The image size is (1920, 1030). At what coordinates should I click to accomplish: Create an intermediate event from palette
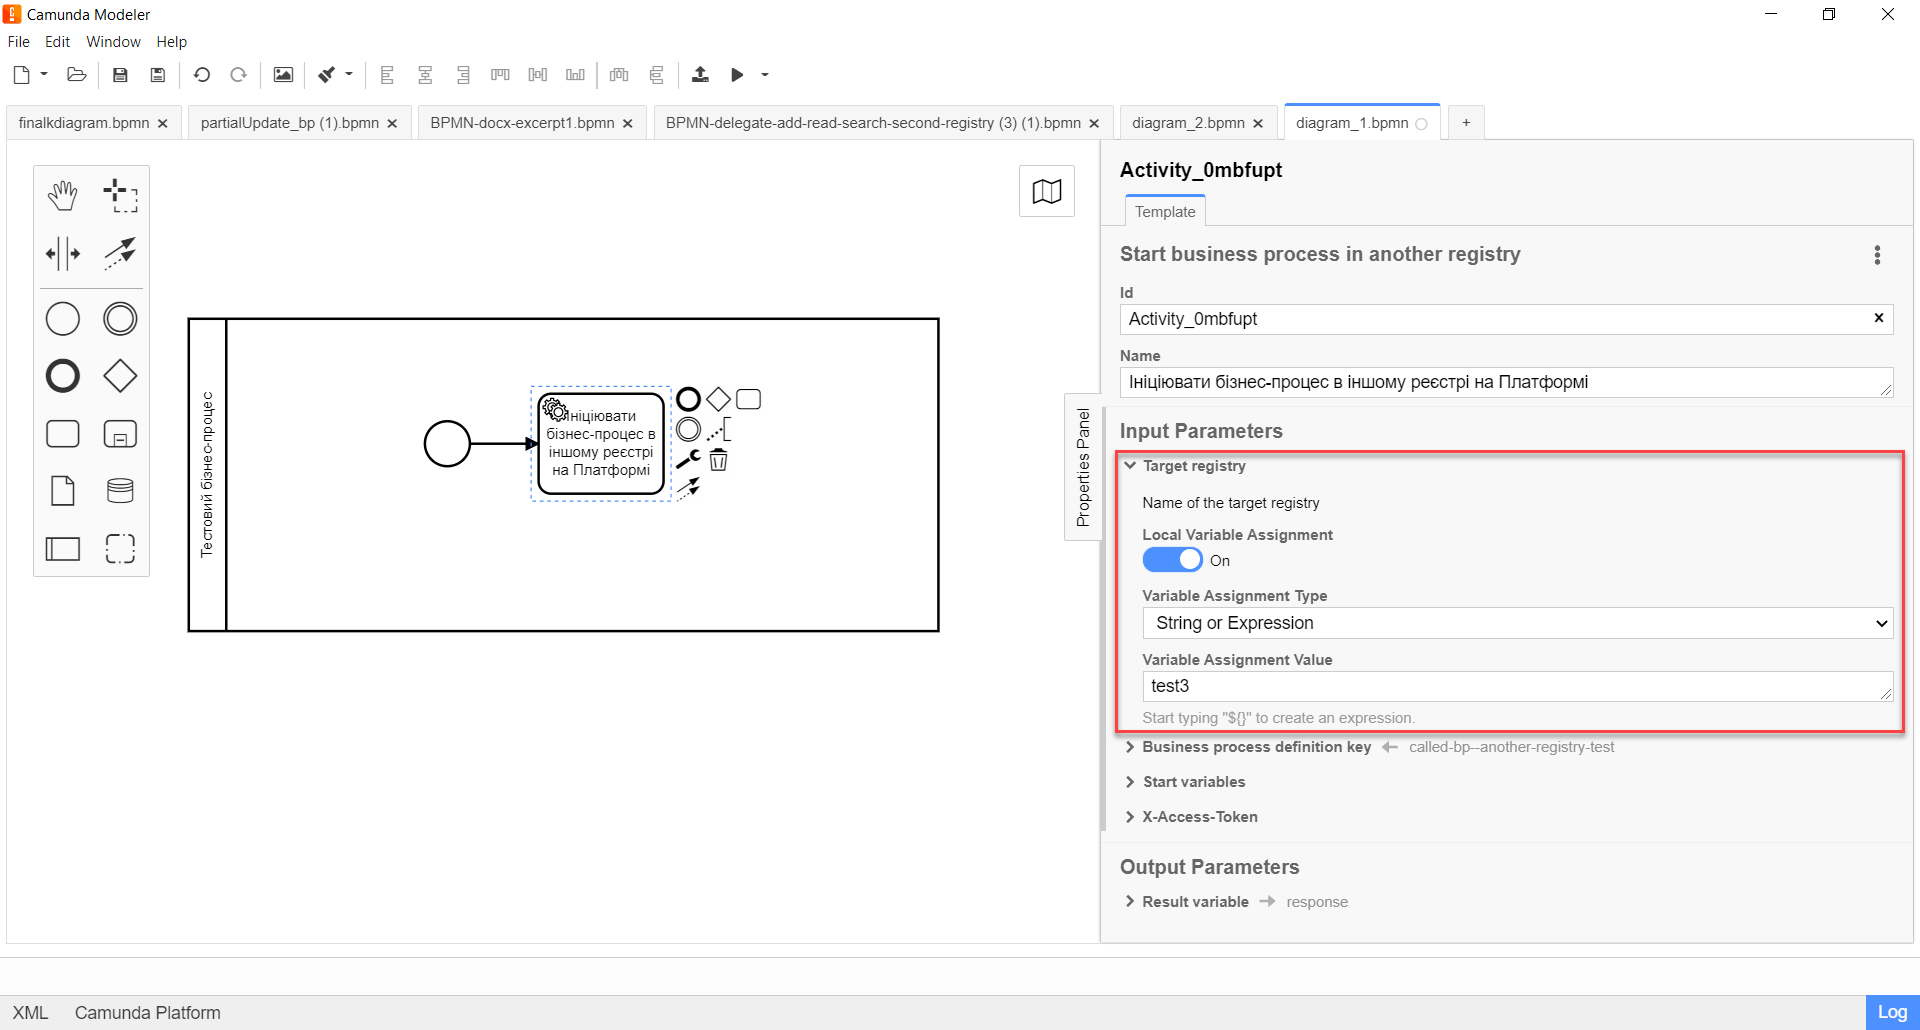pos(120,319)
